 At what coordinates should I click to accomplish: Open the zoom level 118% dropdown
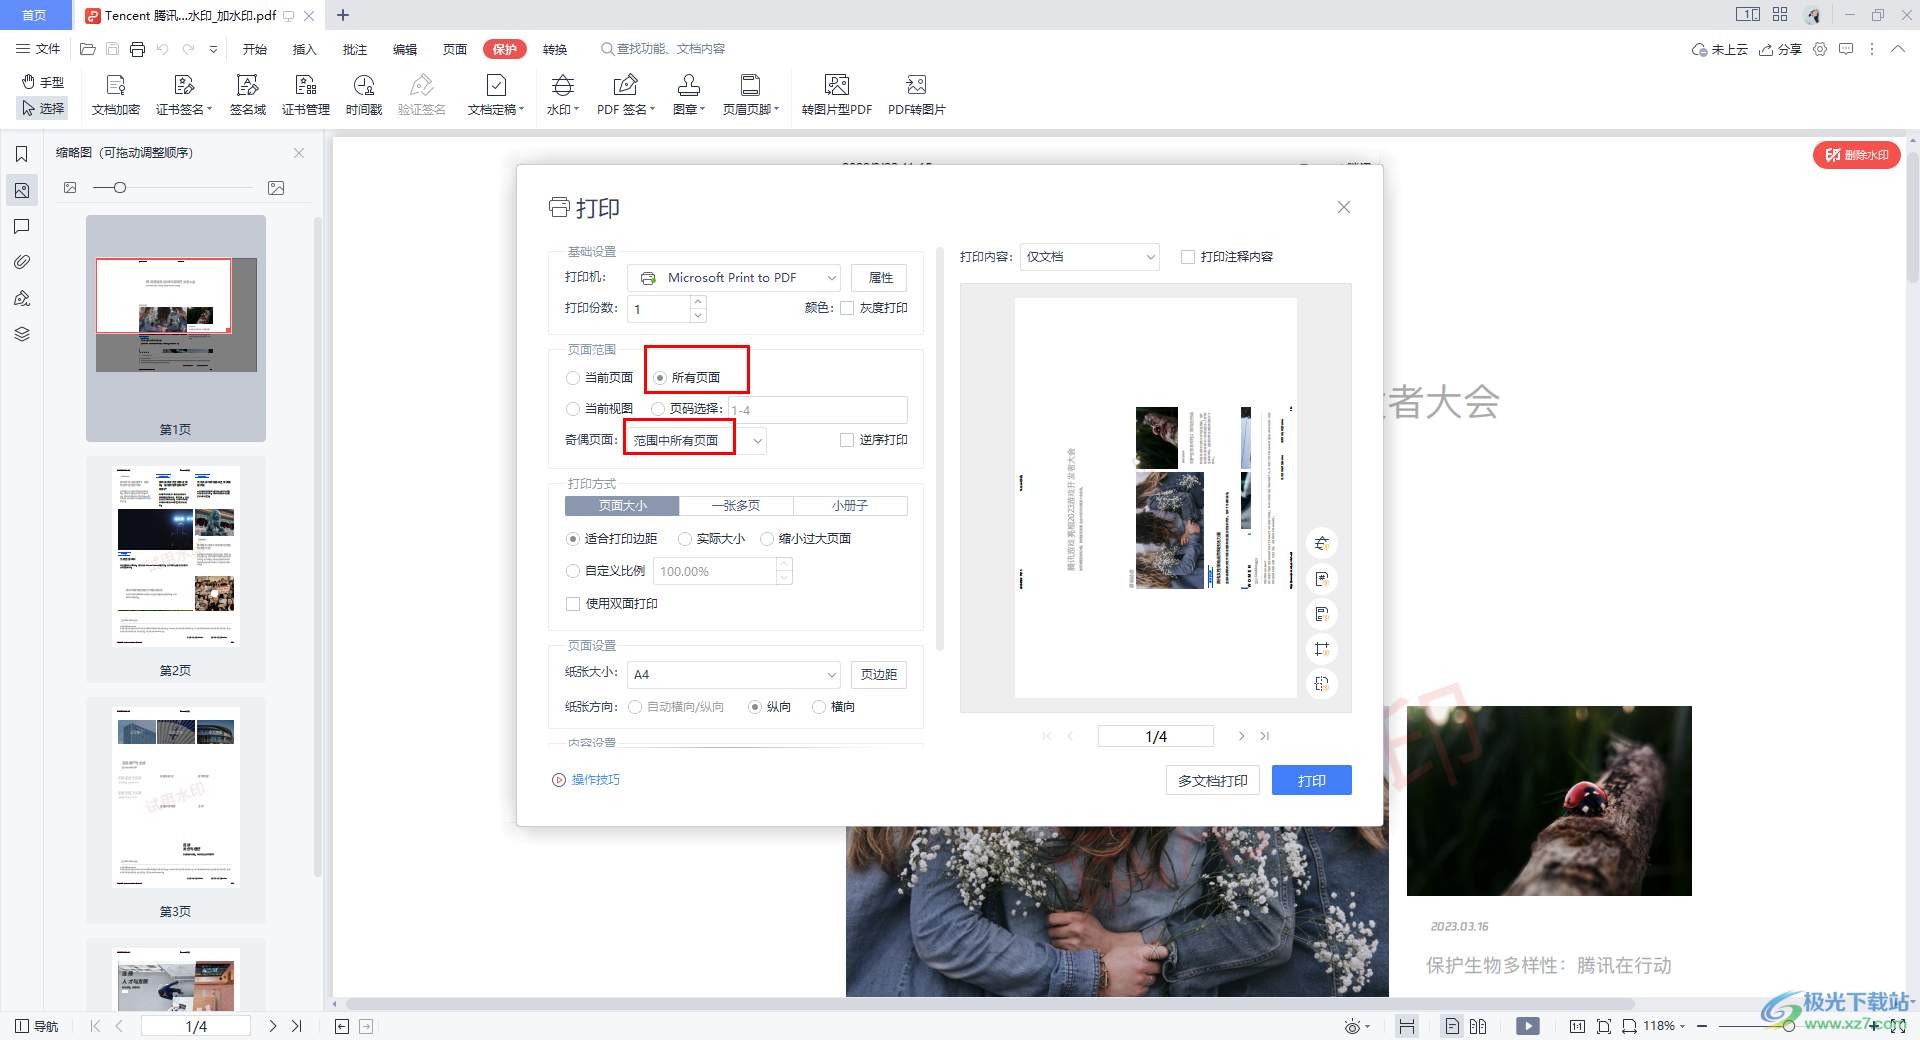coord(1665,1026)
